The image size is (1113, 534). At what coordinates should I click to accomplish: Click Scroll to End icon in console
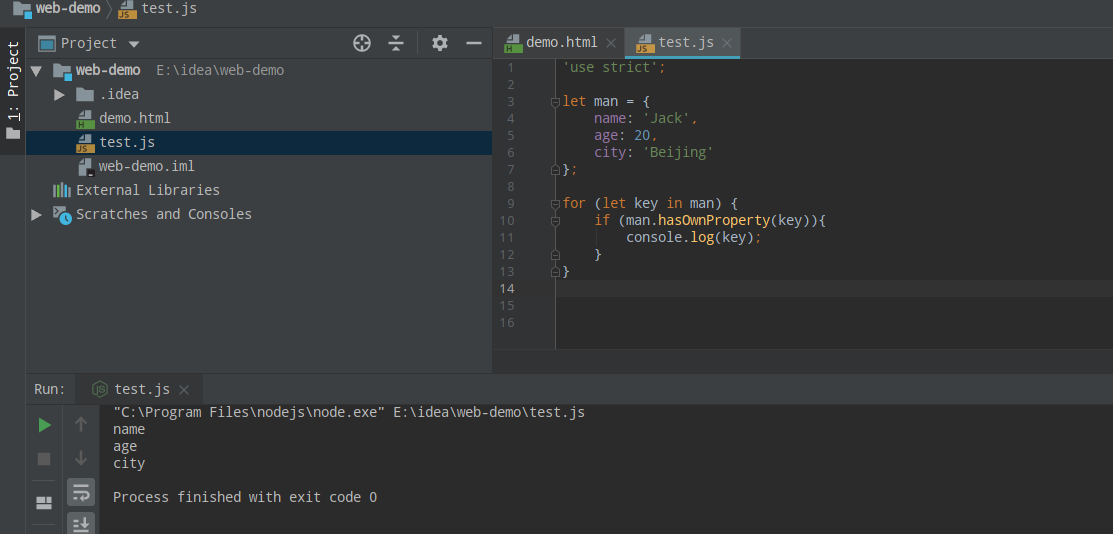[81, 524]
